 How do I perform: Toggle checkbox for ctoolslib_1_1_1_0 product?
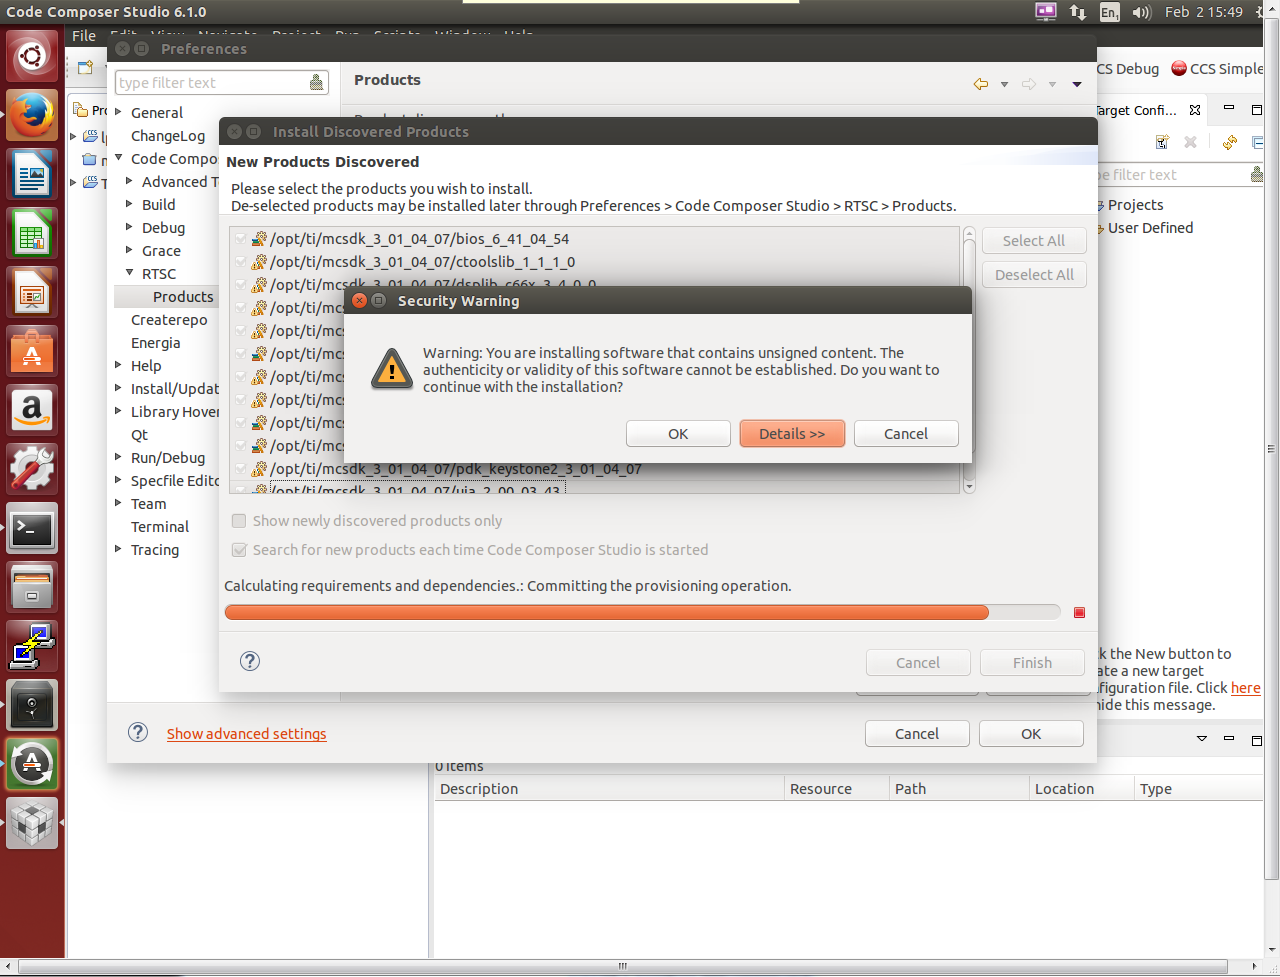pos(240,262)
